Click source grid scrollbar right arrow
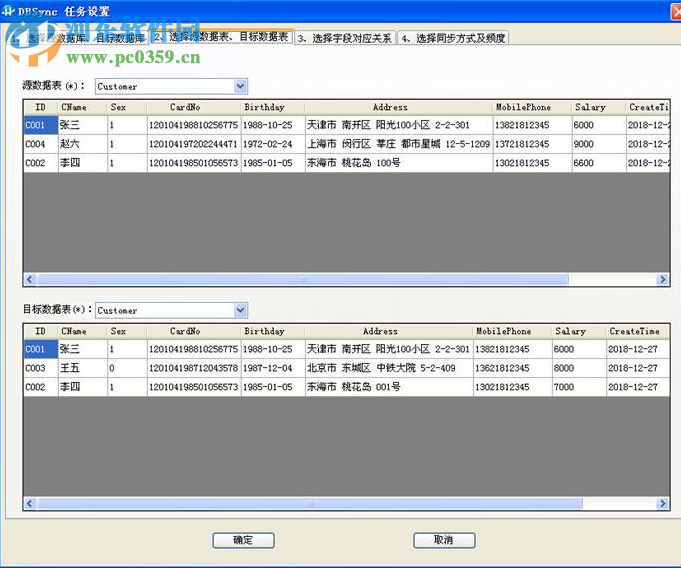 [x=663, y=279]
